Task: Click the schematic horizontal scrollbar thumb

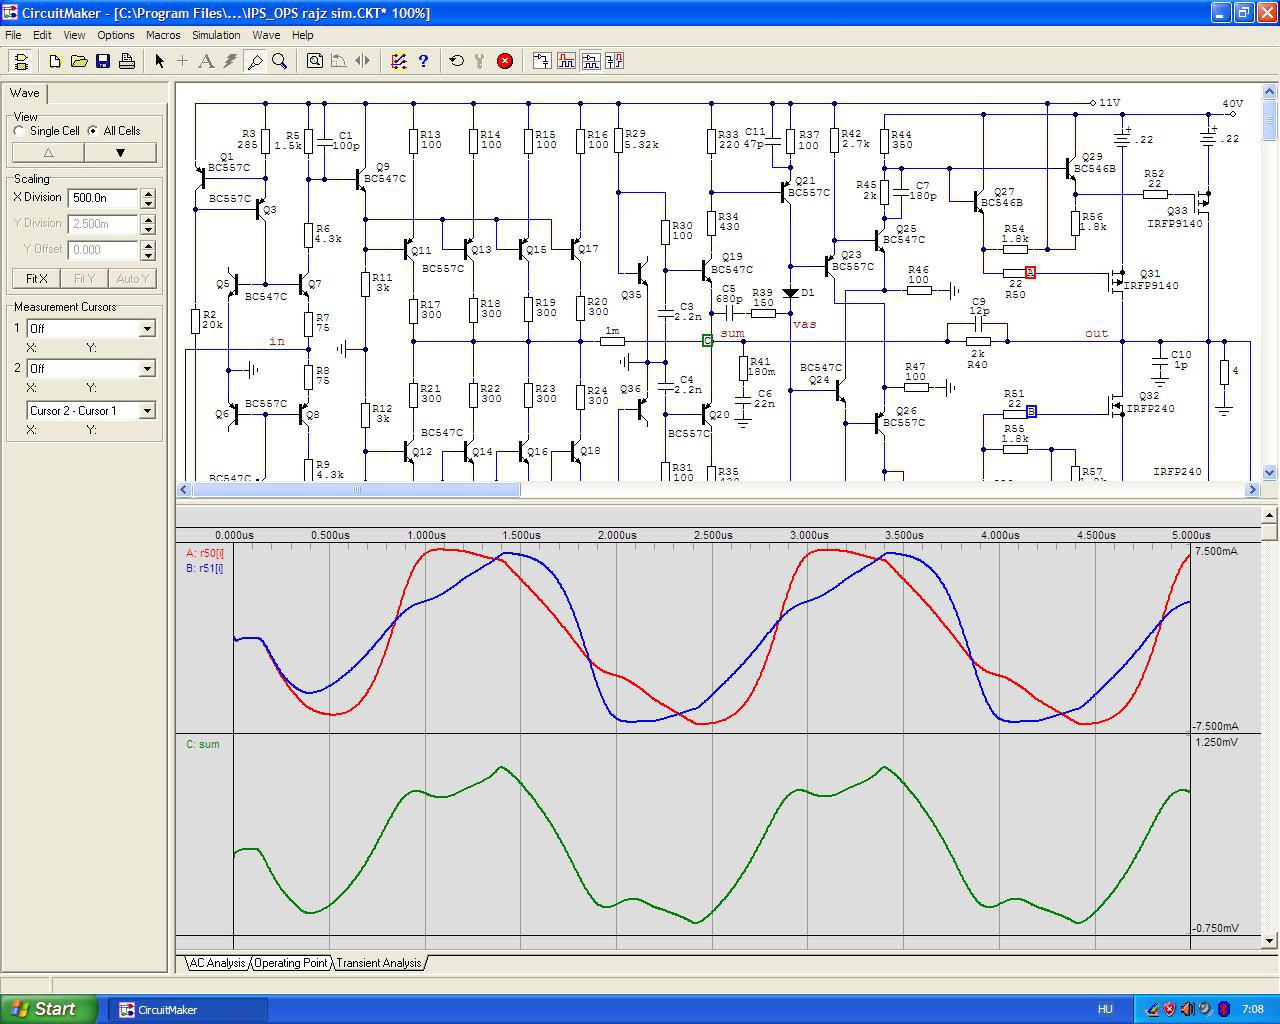Action: [x=356, y=490]
